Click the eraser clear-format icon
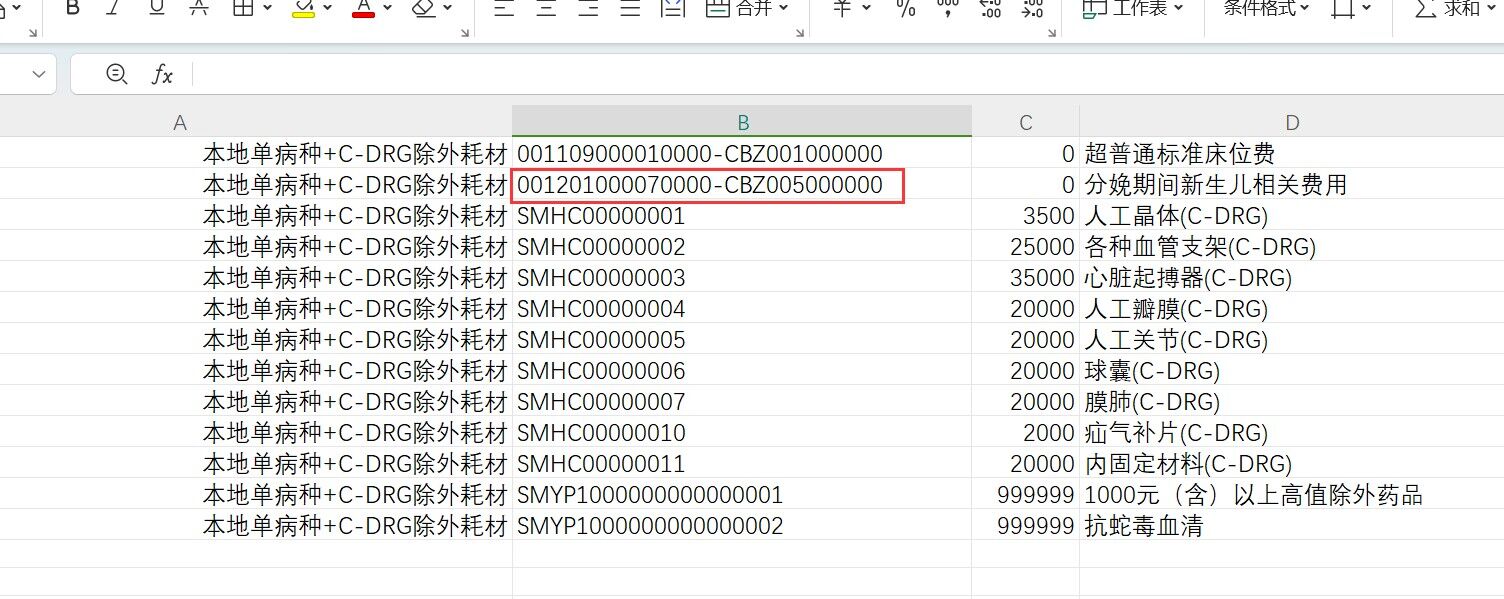Viewport: 1504px width, 599px height. tap(424, 8)
